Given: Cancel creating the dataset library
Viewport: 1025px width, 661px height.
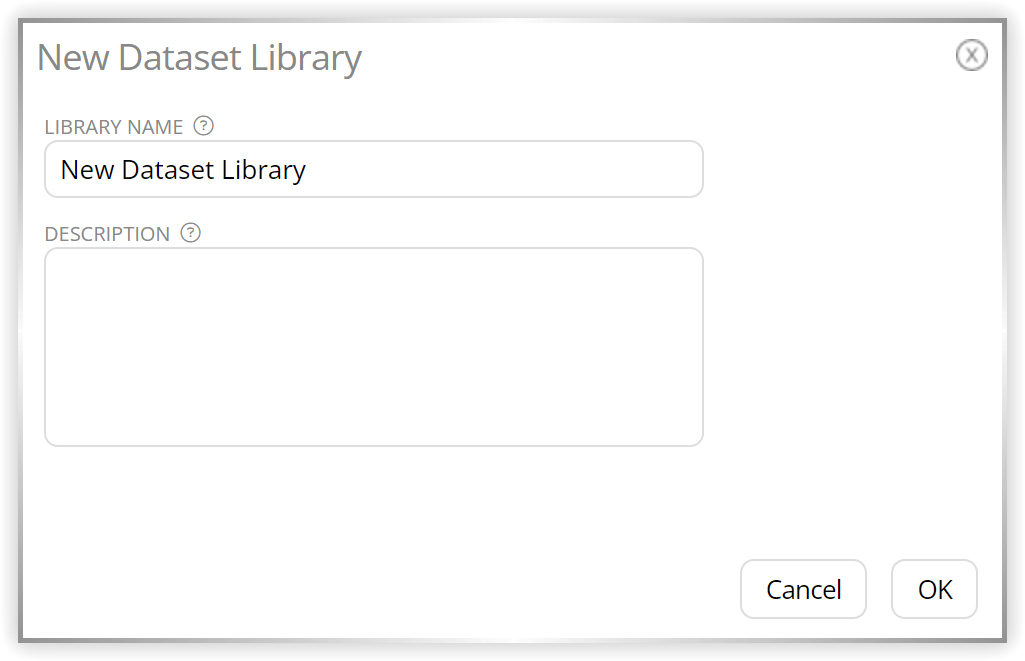Looking at the screenshot, I should pyautogui.click(x=803, y=589).
